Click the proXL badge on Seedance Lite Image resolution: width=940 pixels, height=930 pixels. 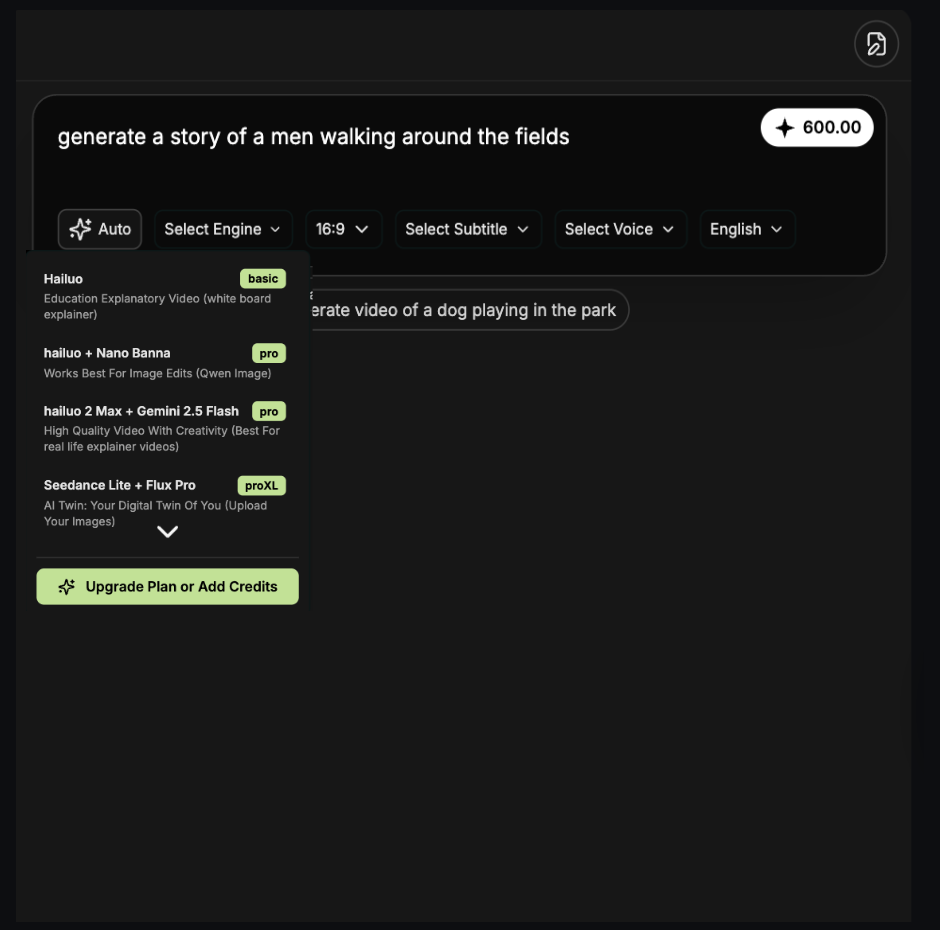pyautogui.click(x=261, y=486)
